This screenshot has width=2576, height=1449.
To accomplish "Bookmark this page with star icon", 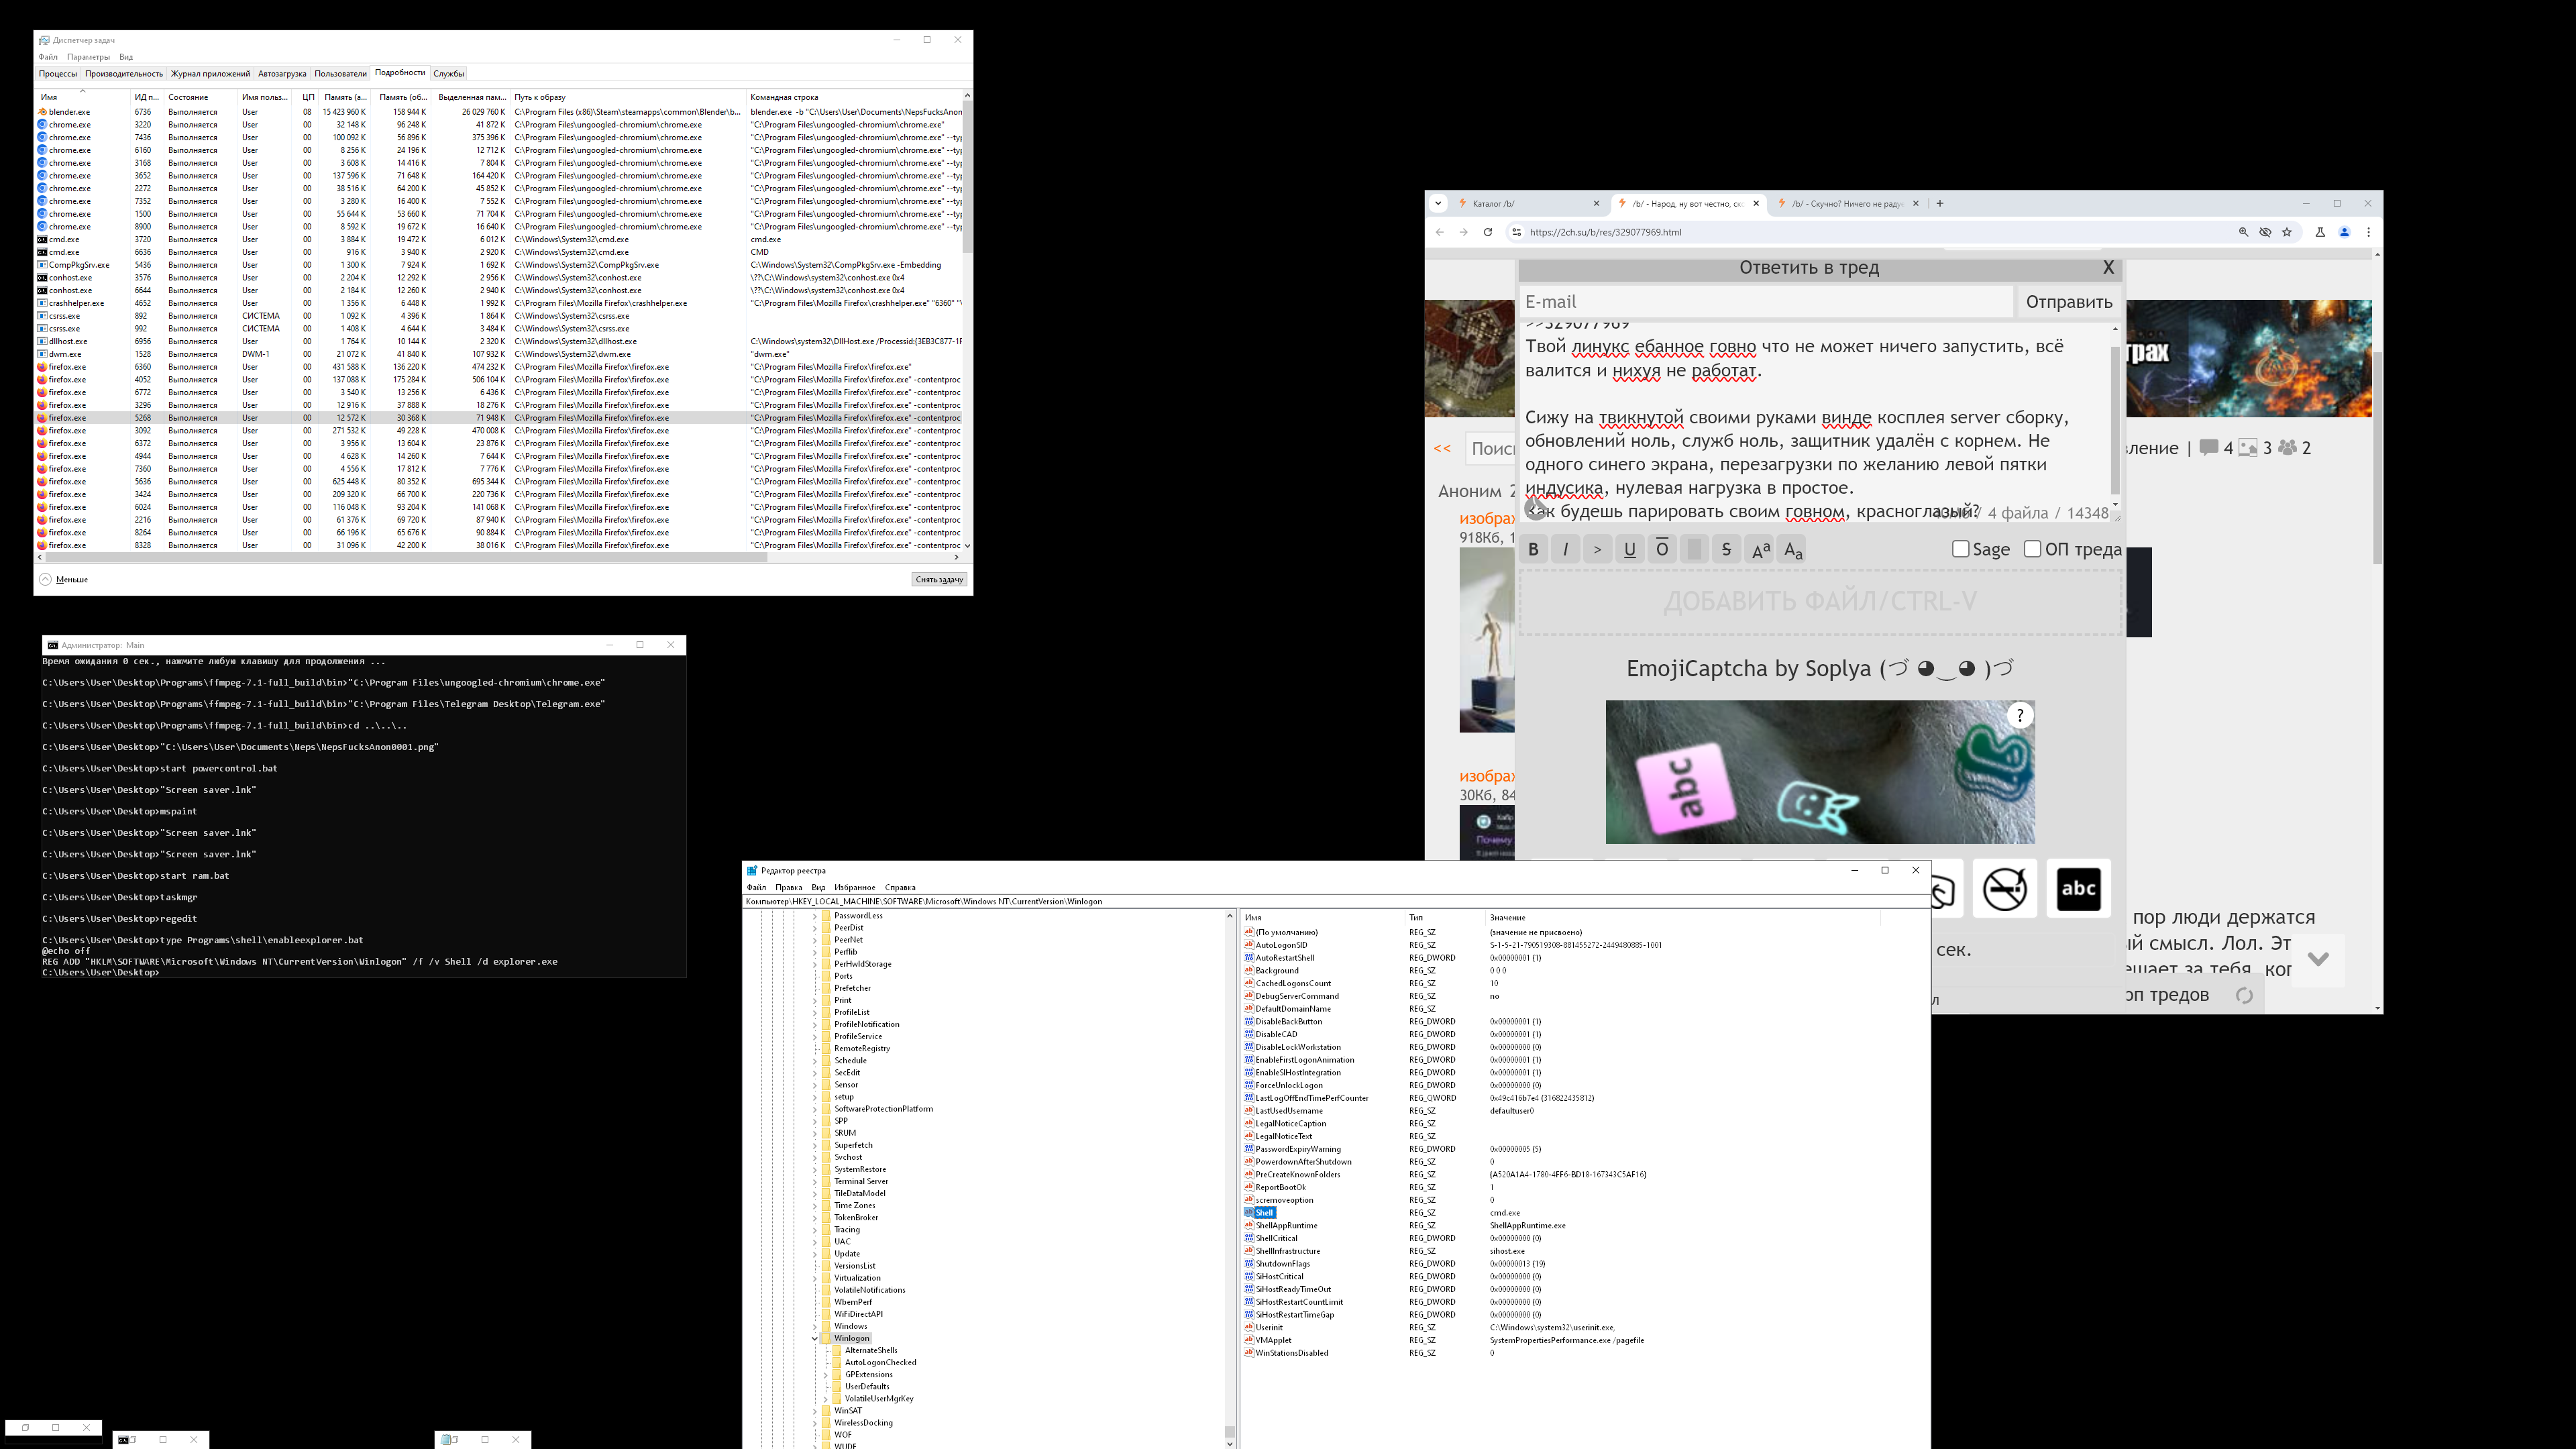I will tap(2286, 232).
